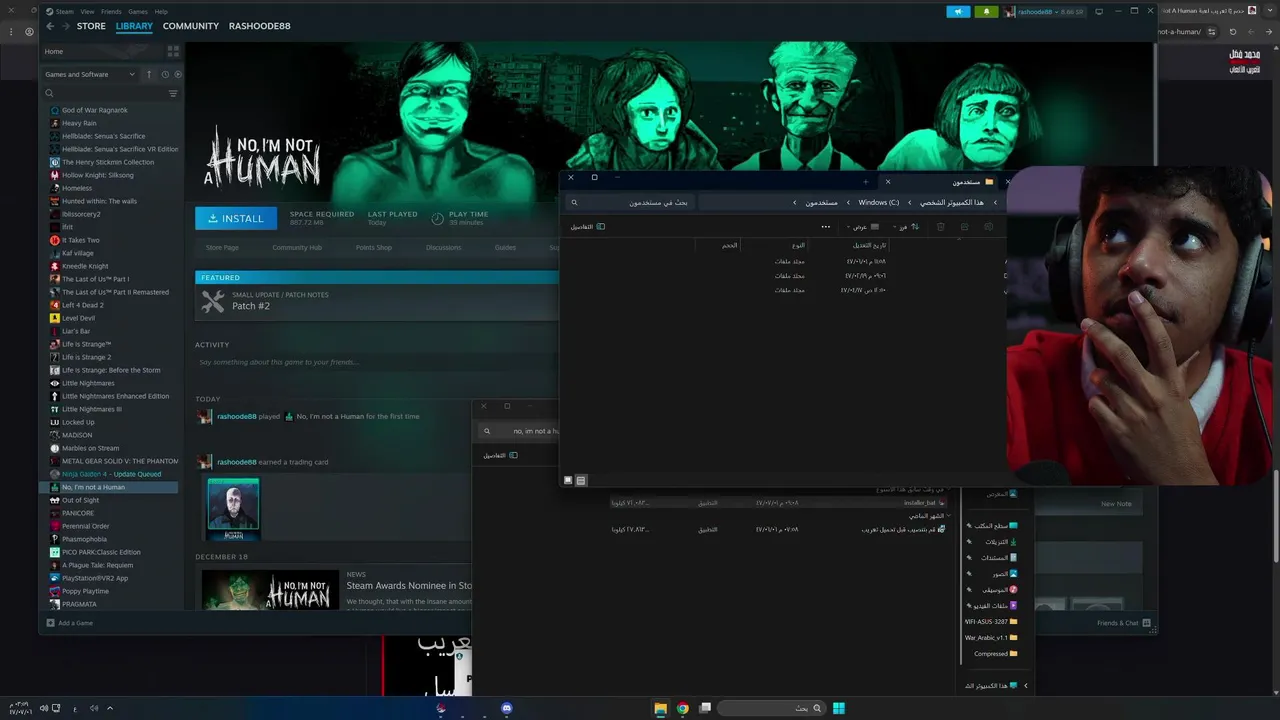Image resolution: width=1280 pixels, height=720 pixels.
Task: Select Poppy Playtime in the library list
Action: [113, 591]
